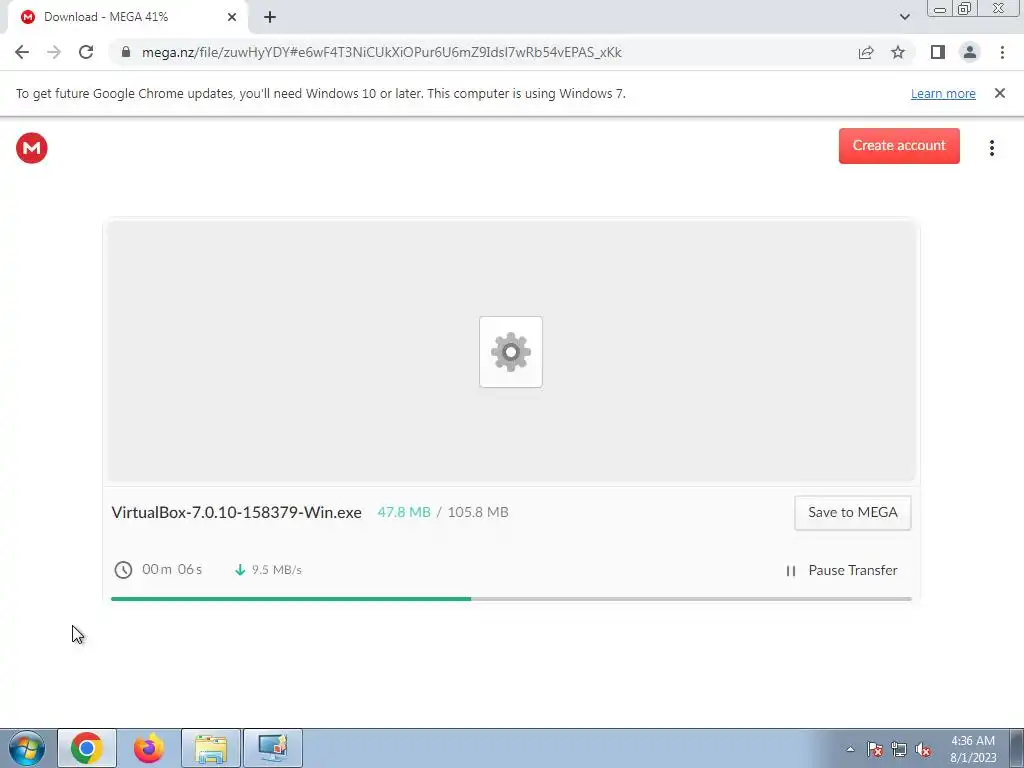Click the monitor application taskbar icon
Image resolution: width=1024 pixels, height=768 pixels.
pyautogui.click(x=273, y=748)
